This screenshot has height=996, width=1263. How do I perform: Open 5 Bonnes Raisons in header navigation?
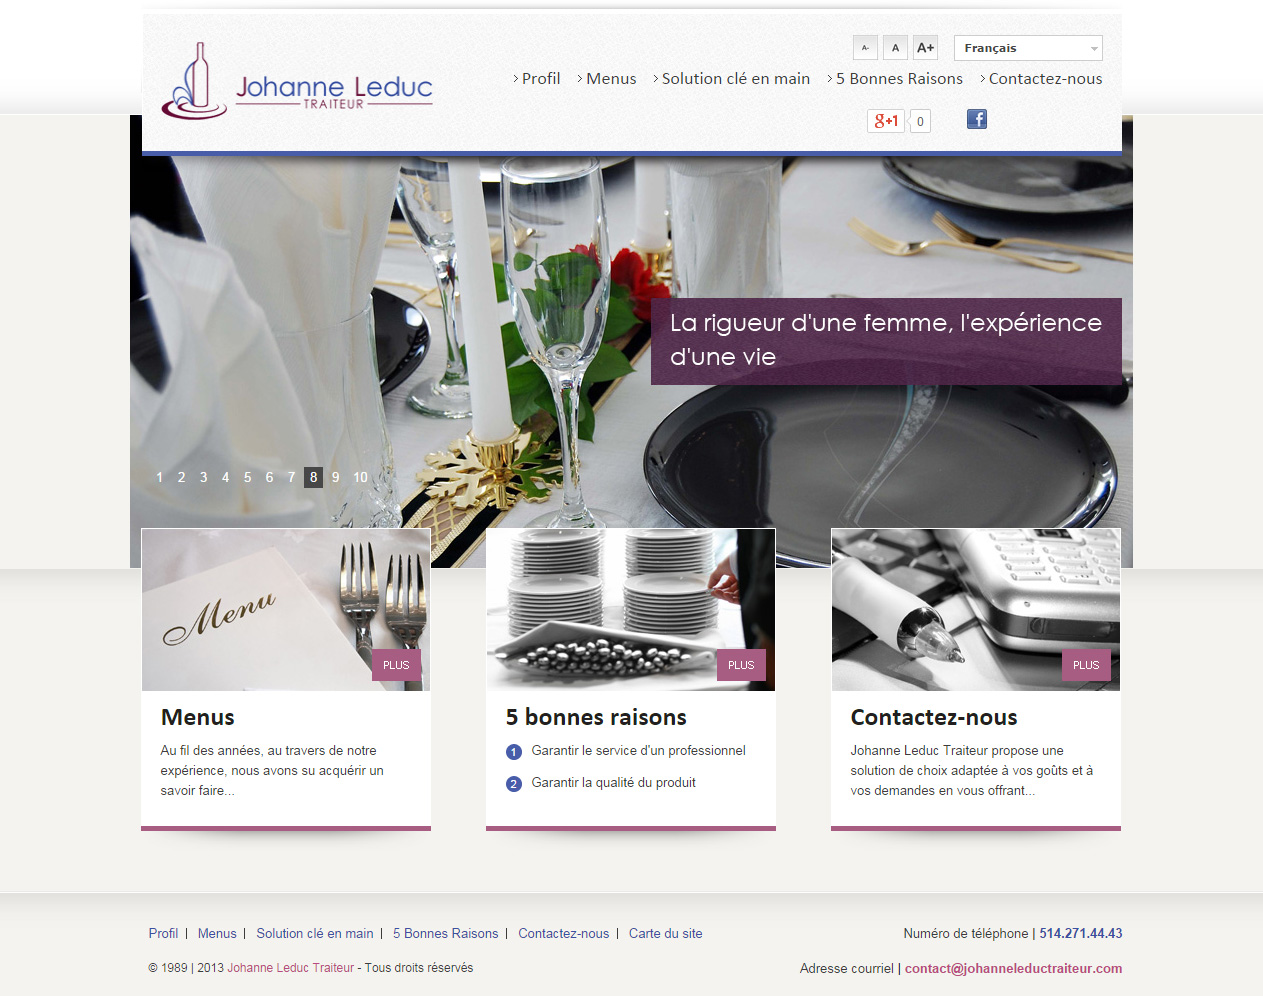[898, 78]
